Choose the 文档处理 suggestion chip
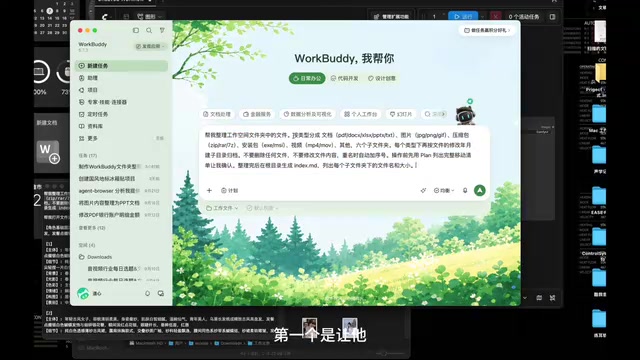 (217, 114)
